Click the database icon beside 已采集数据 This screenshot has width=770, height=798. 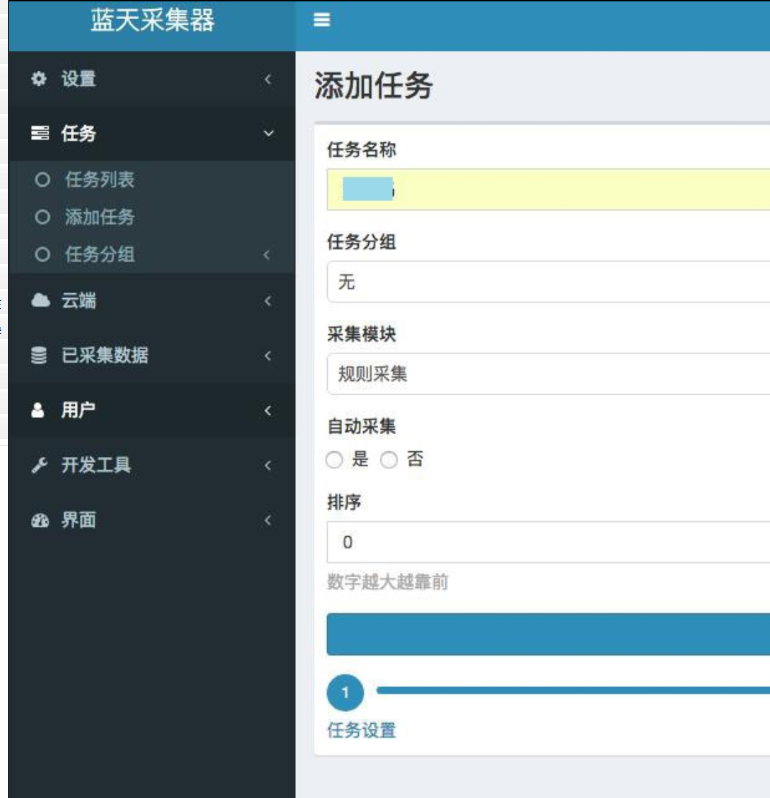point(39,356)
